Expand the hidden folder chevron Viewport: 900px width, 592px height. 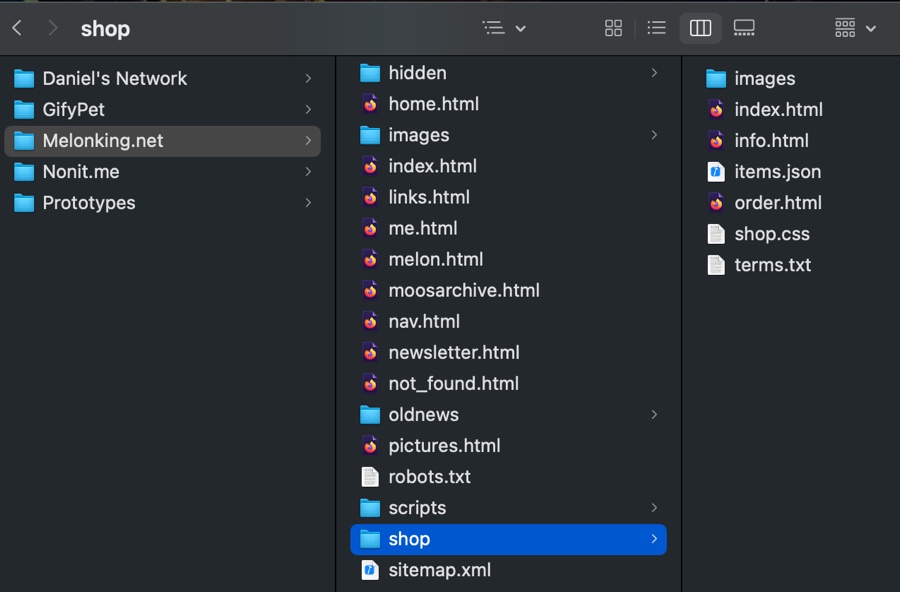point(654,73)
